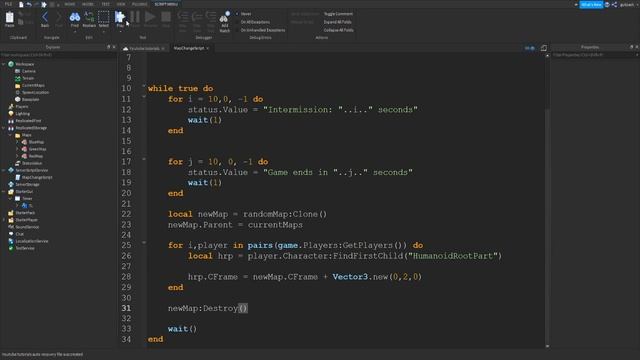
Task: Close the MapChangeScript tab
Action: click(208, 48)
